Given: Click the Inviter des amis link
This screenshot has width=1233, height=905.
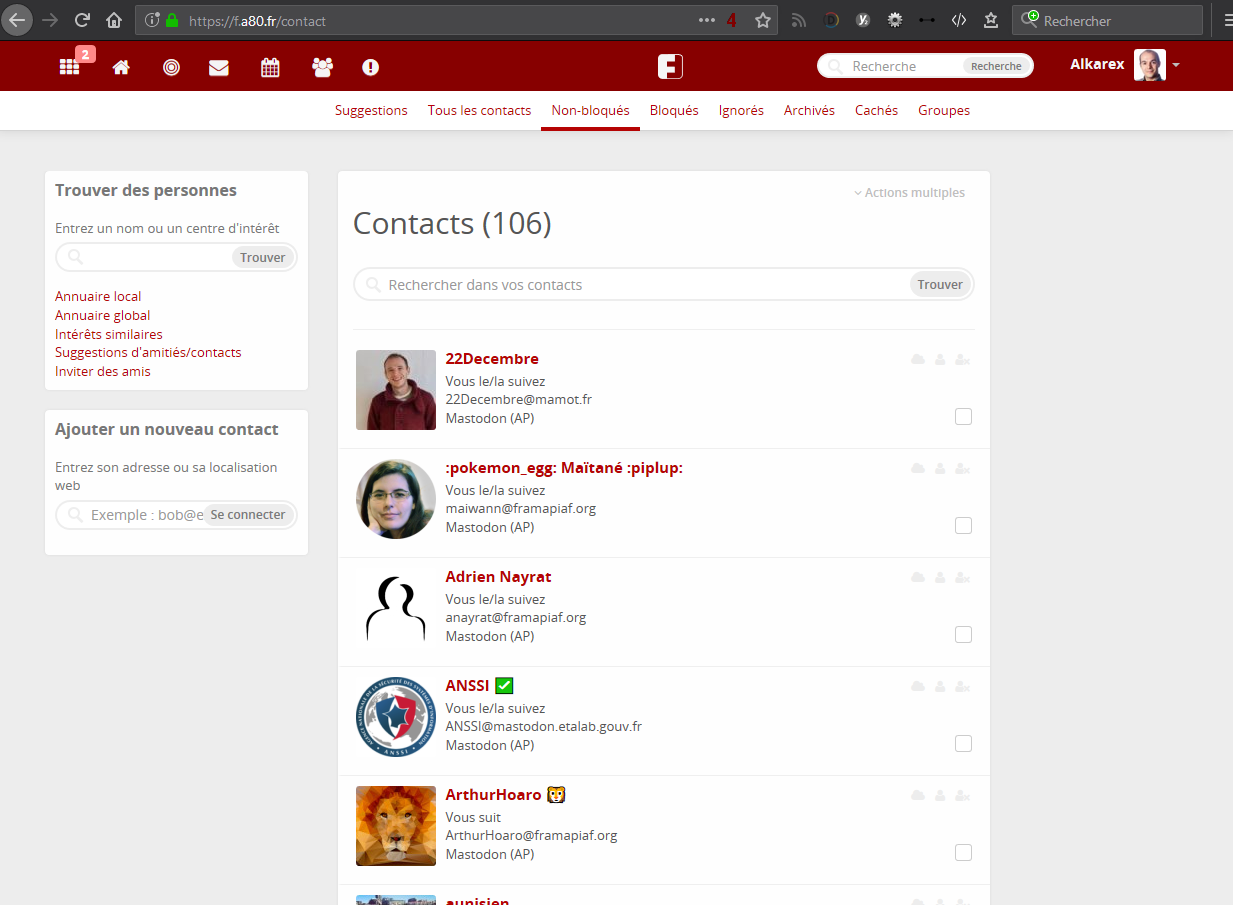Looking at the screenshot, I should pyautogui.click(x=104, y=371).
